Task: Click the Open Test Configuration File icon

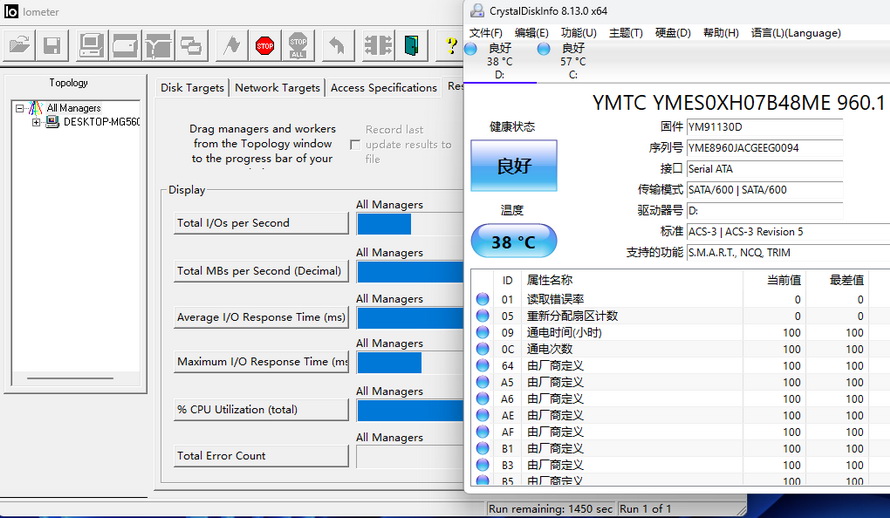Action: [x=20, y=45]
